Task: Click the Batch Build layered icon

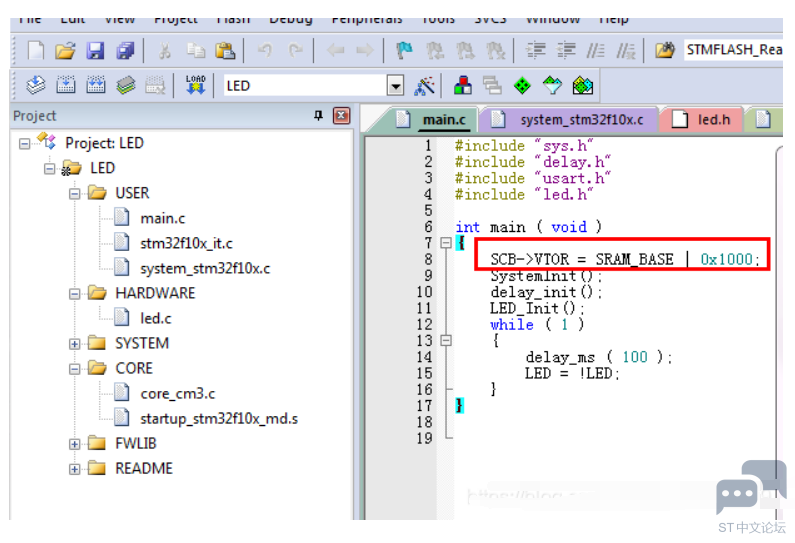Action: (x=126, y=85)
